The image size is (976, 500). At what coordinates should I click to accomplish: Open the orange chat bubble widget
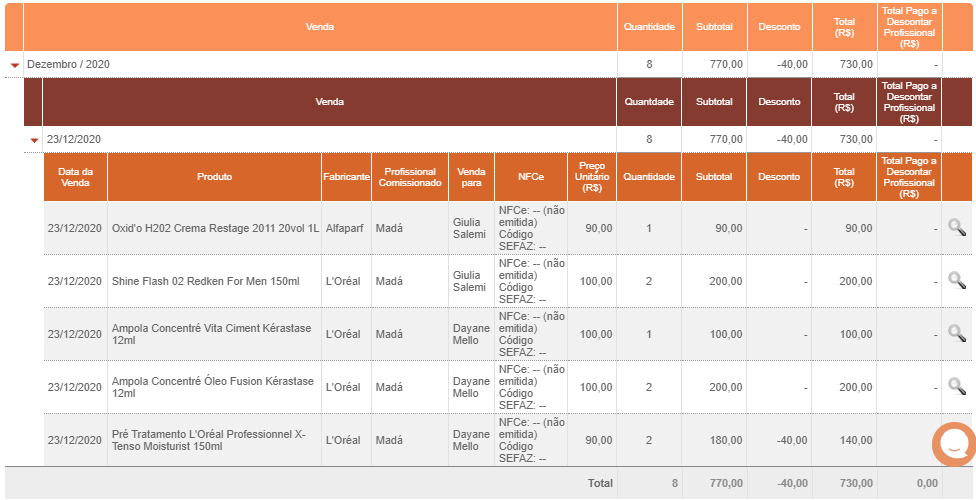[x=954, y=444]
